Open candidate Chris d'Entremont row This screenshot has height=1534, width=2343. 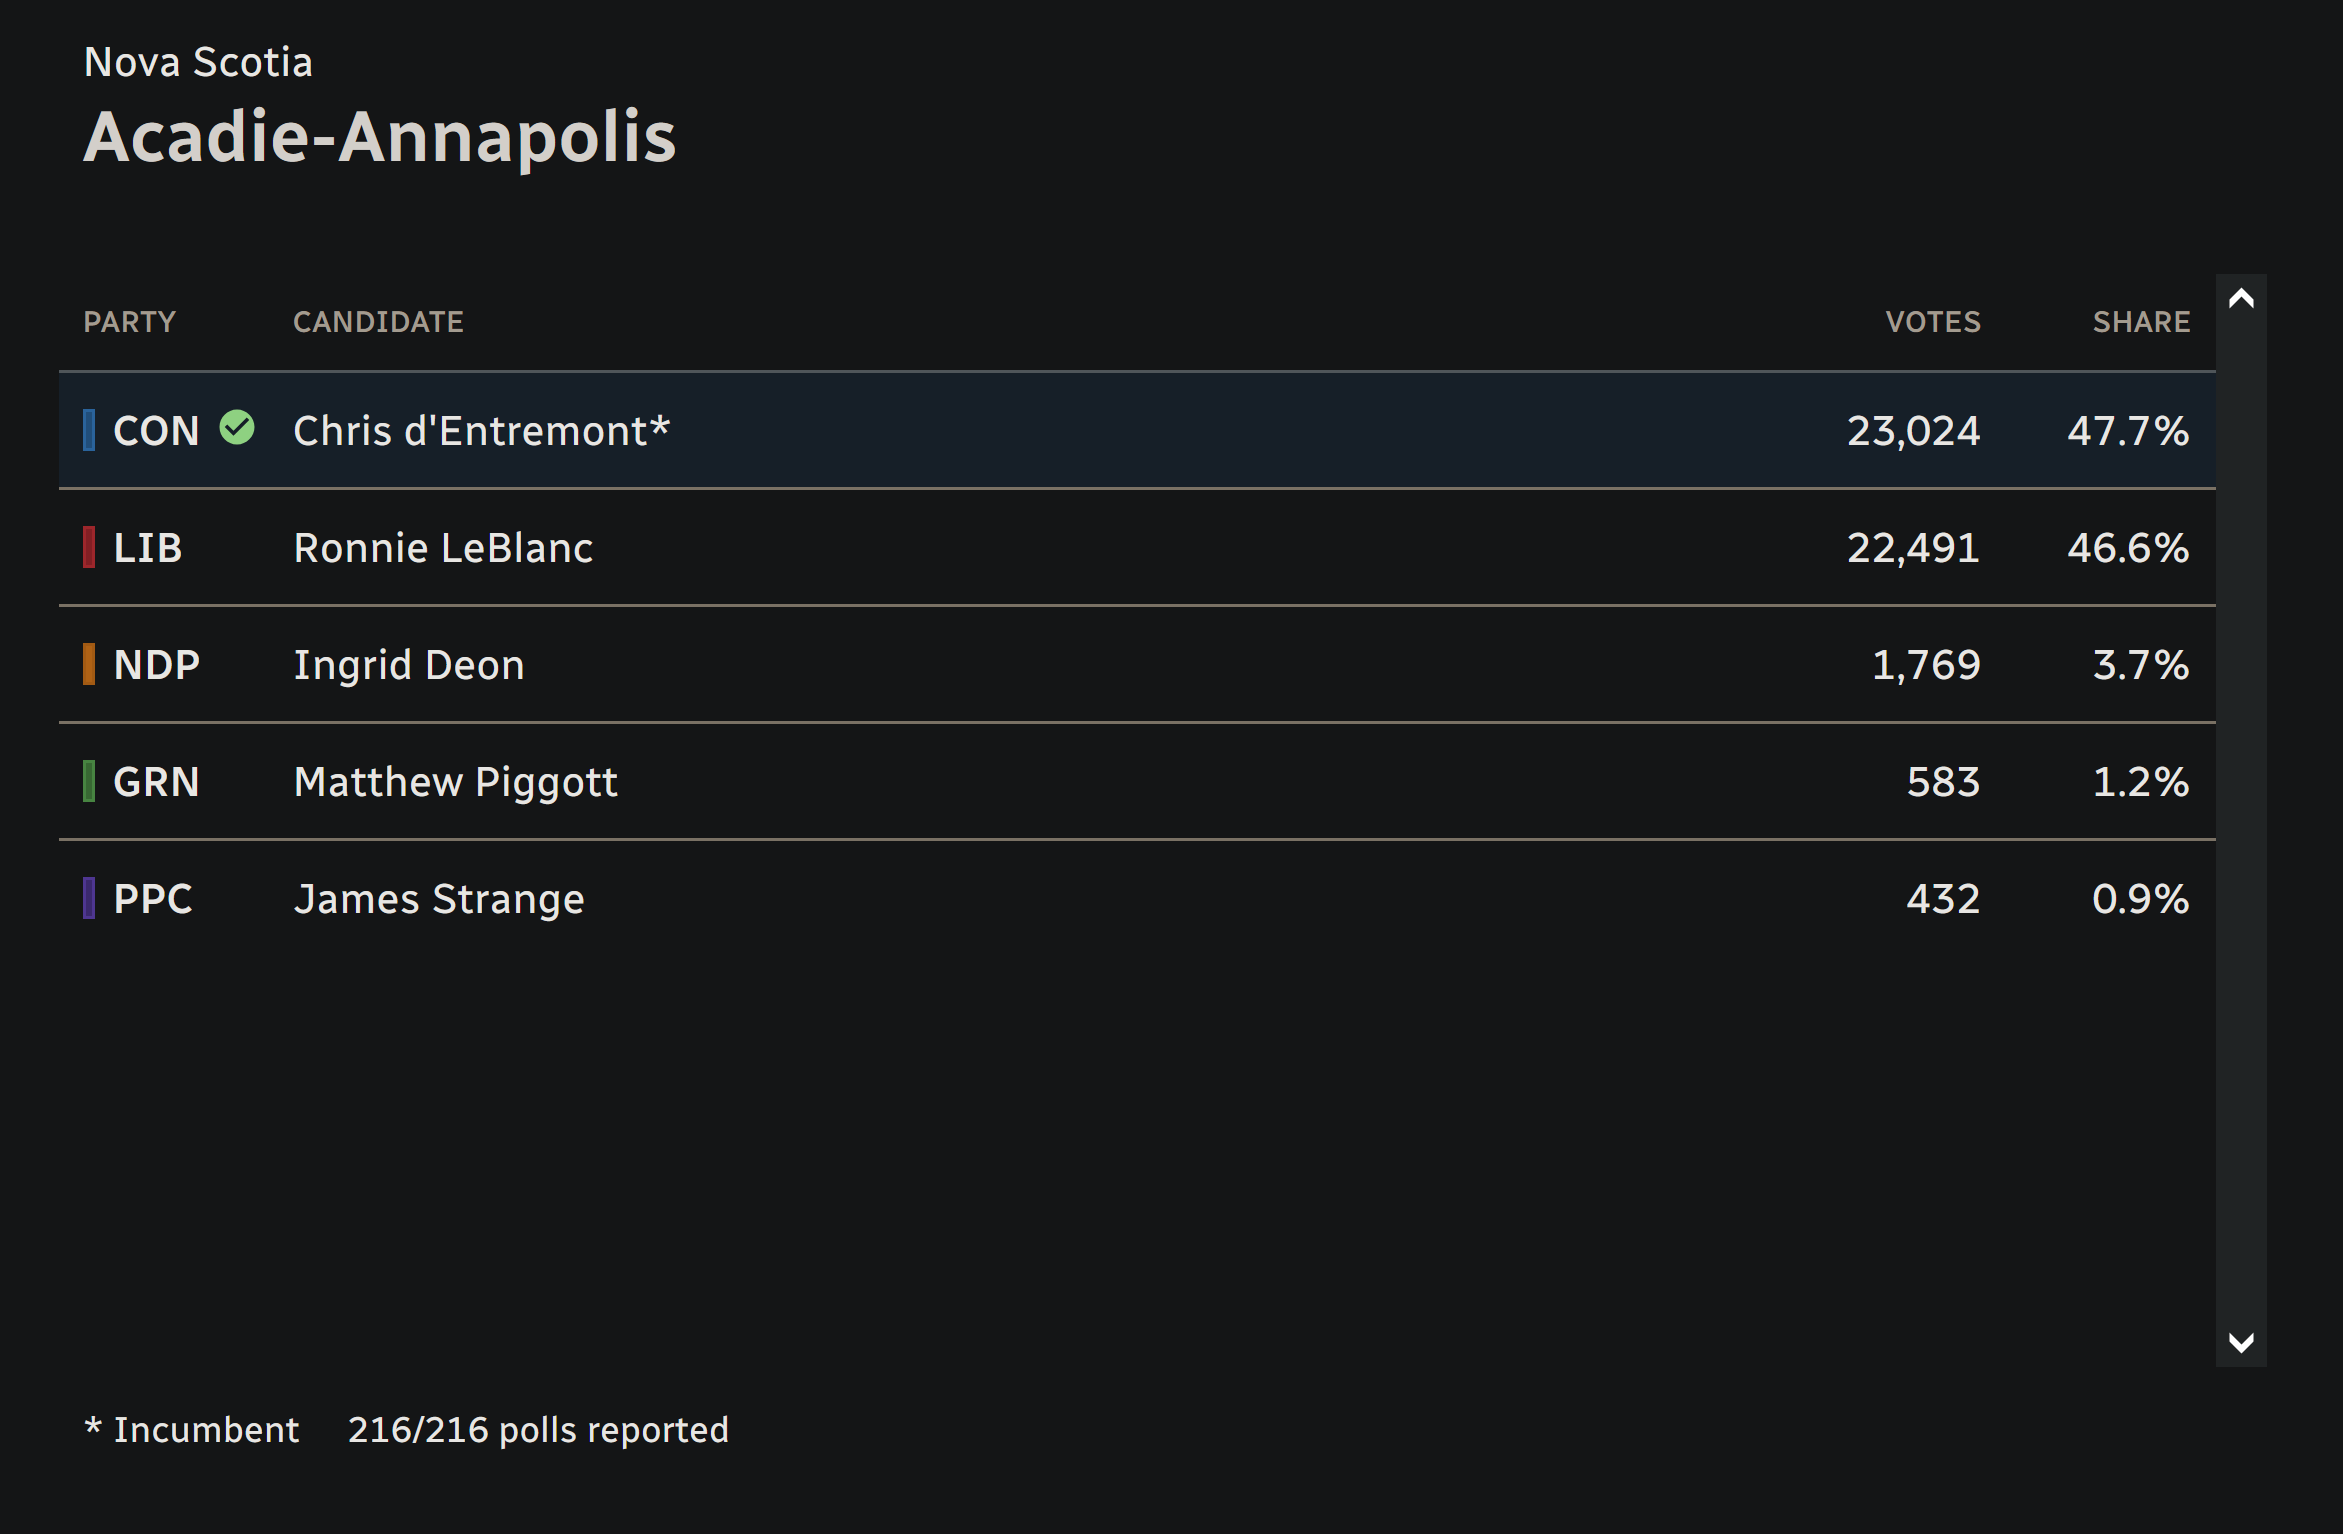pyautogui.click(x=1137, y=430)
